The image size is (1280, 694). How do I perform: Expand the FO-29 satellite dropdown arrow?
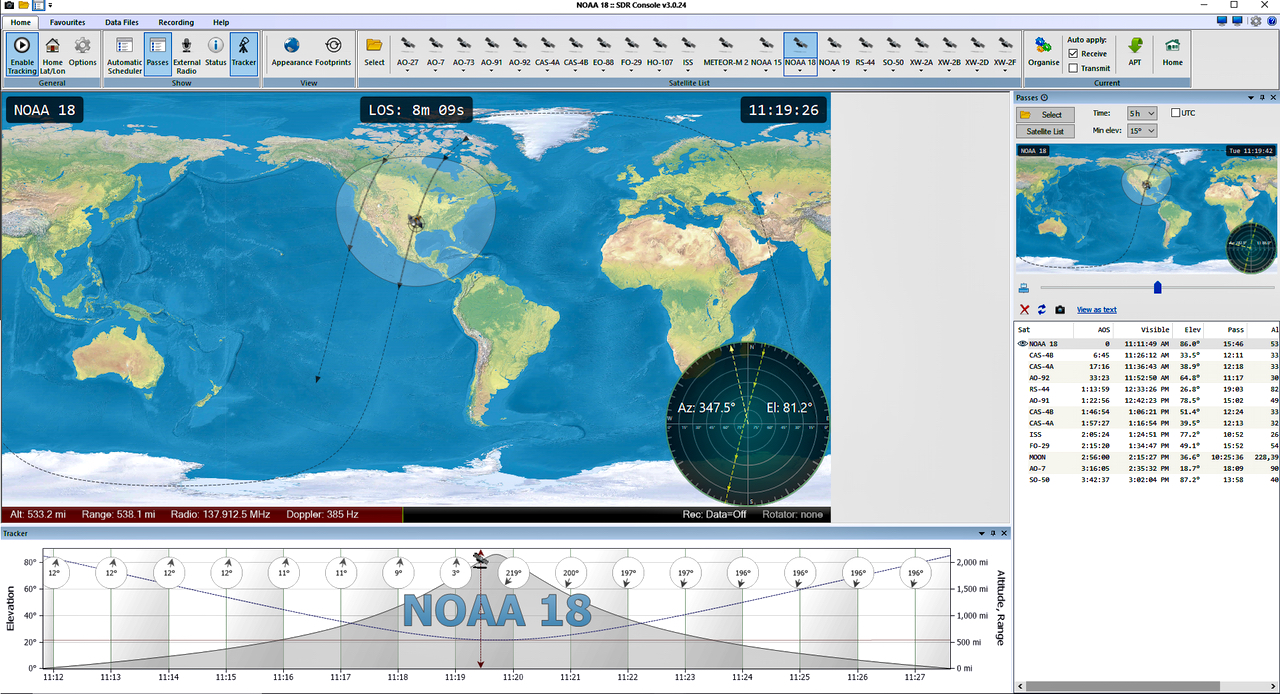[x=632, y=72]
